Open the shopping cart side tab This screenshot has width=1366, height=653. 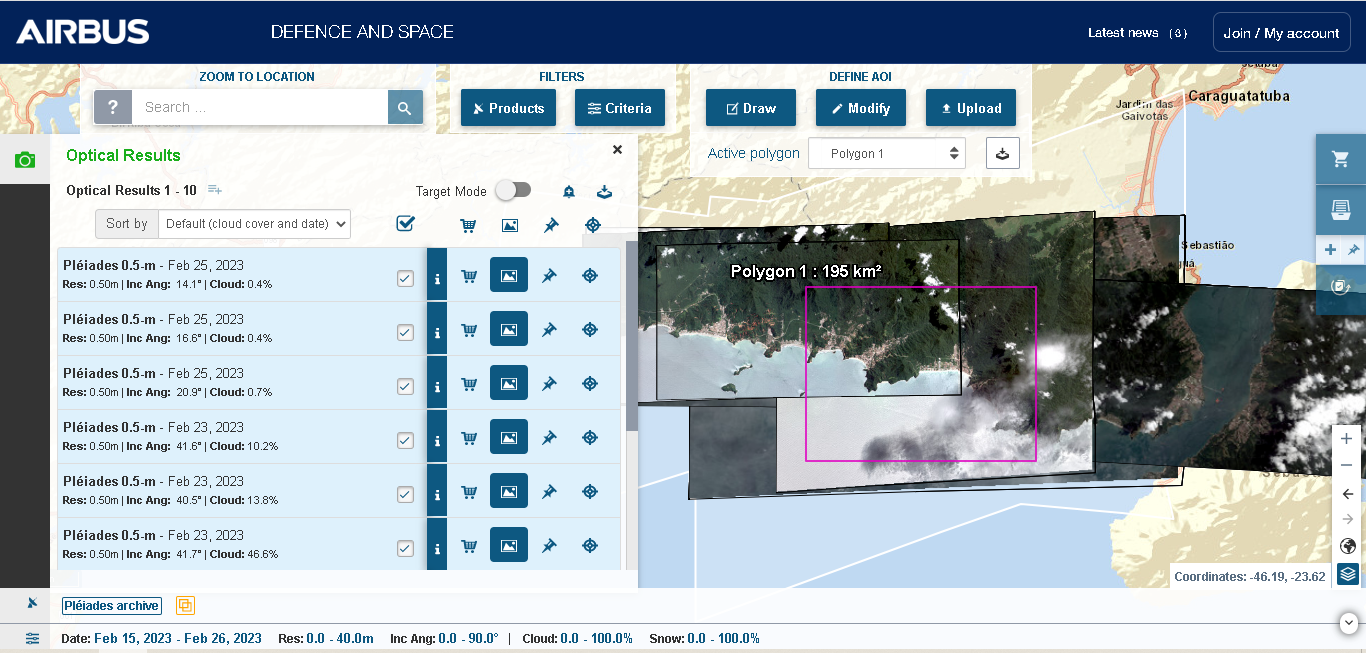pyautogui.click(x=1340, y=159)
